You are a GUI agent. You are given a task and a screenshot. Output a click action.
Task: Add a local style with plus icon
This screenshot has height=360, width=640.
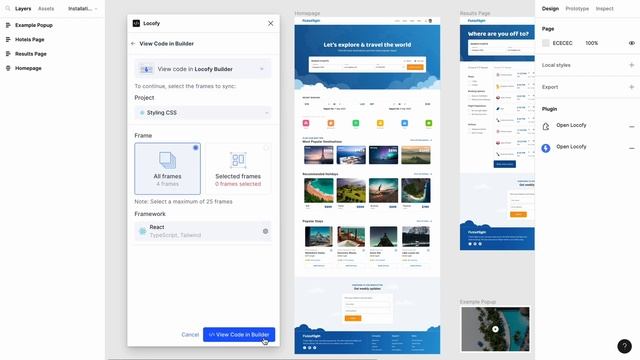[x=631, y=65]
